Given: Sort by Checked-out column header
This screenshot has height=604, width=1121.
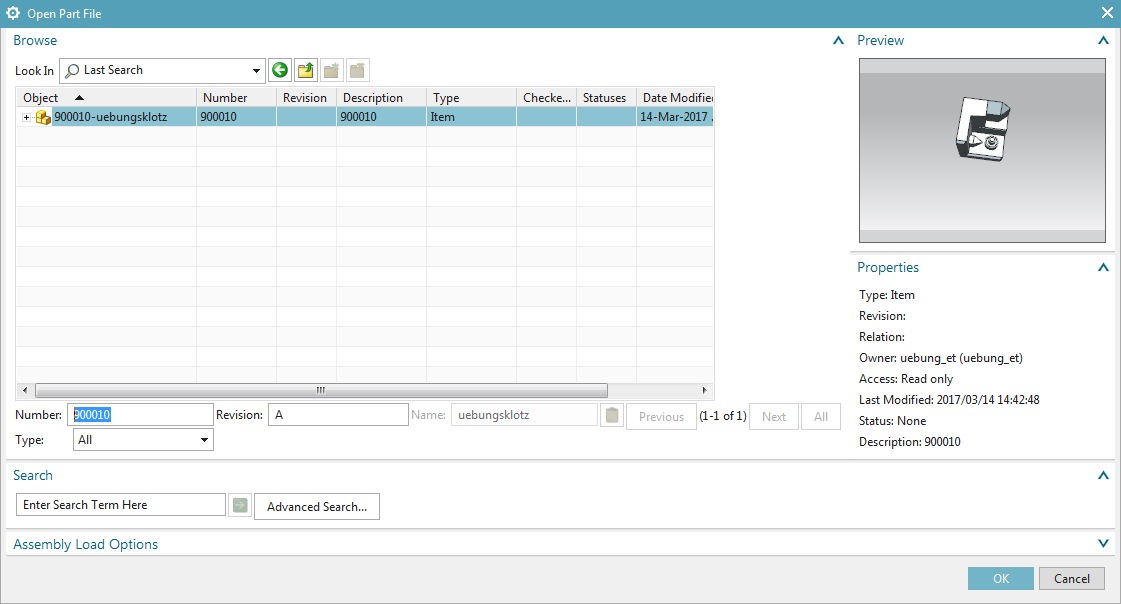Looking at the screenshot, I should click(547, 97).
